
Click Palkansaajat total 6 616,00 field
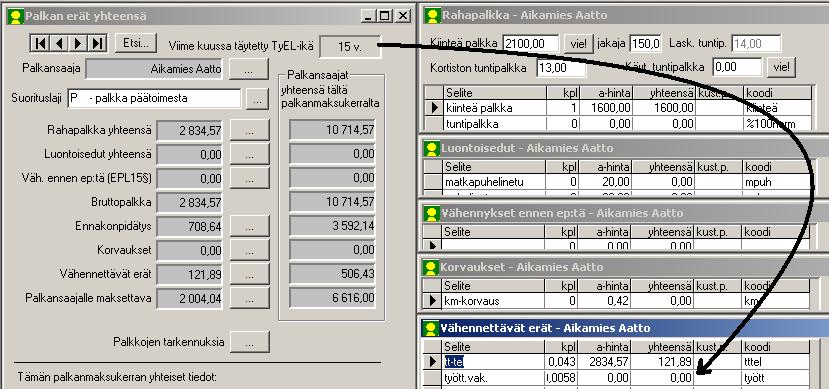click(x=332, y=298)
